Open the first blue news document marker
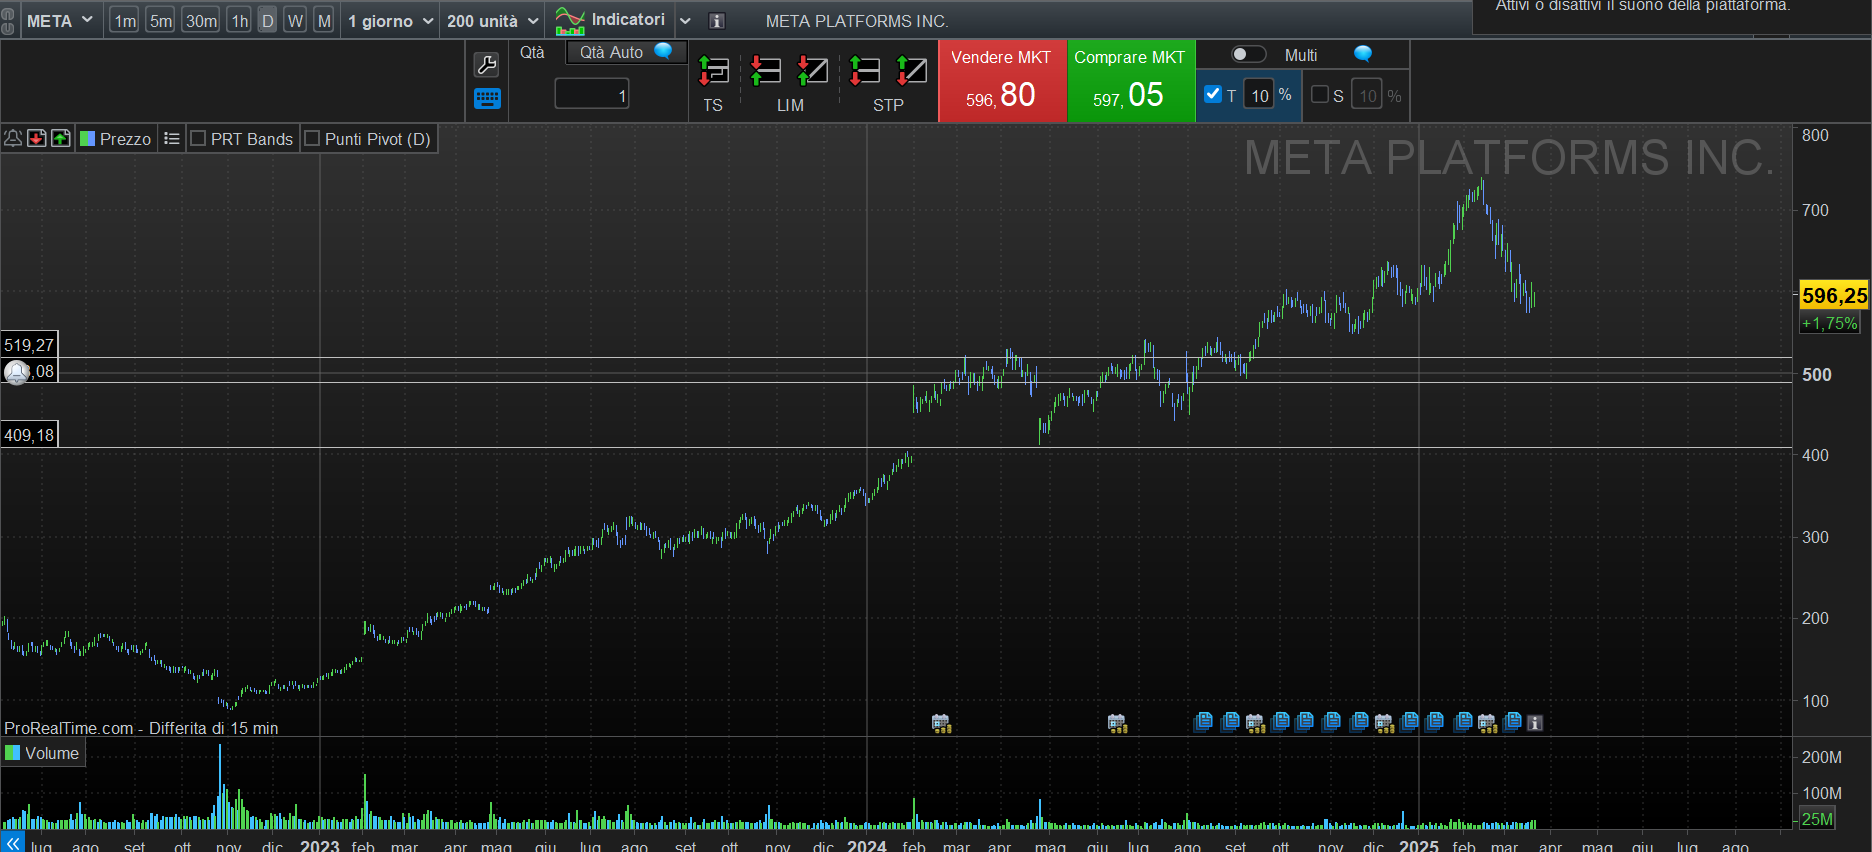Screen dimensions: 1872x852 click(1203, 721)
